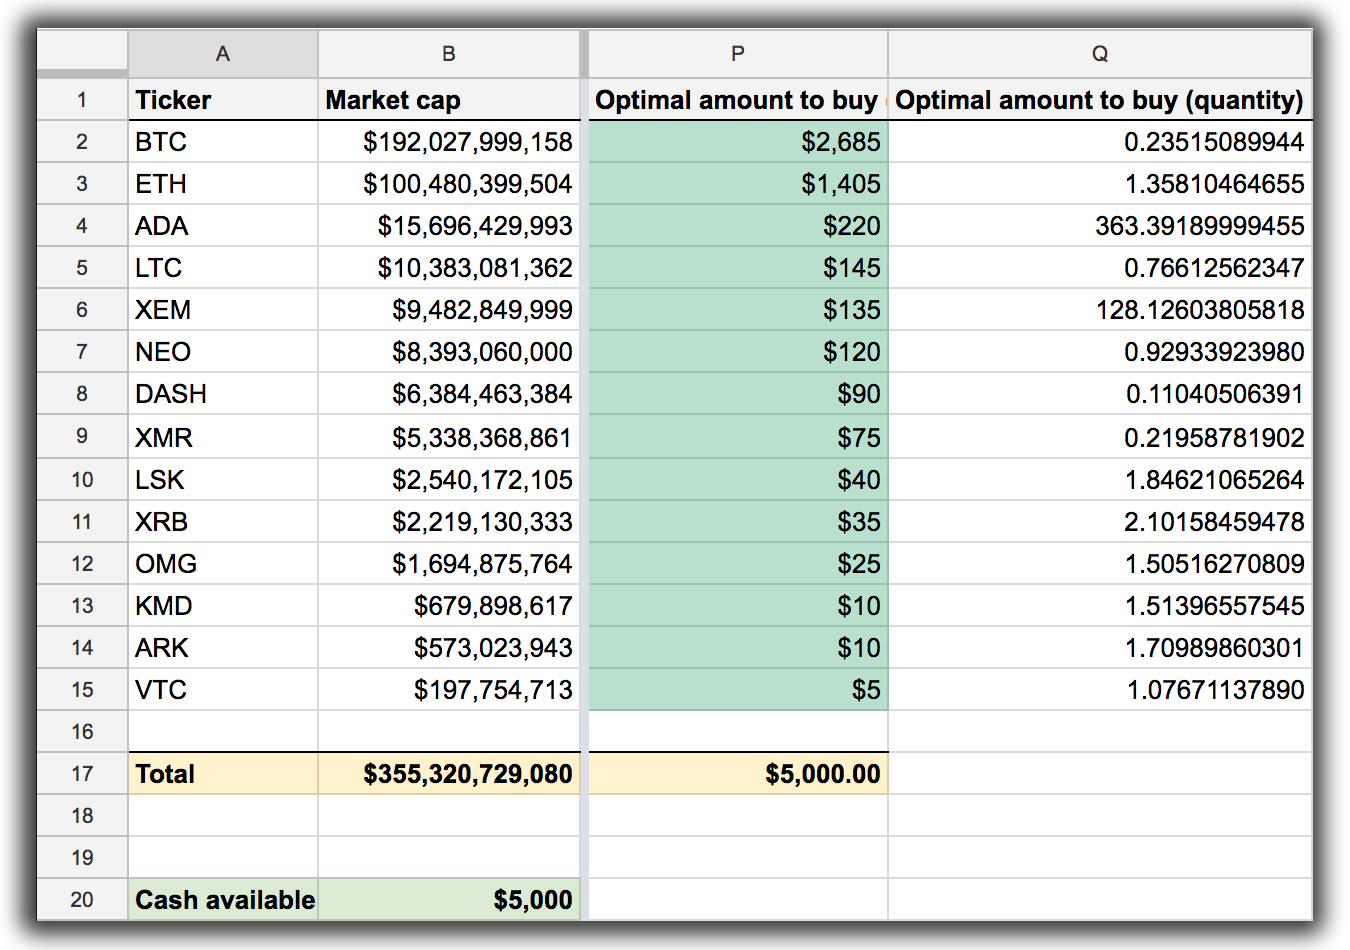This screenshot has height=950, width=1350.
Task: Select the Total market cap cell
Action: tap(448, 774)
